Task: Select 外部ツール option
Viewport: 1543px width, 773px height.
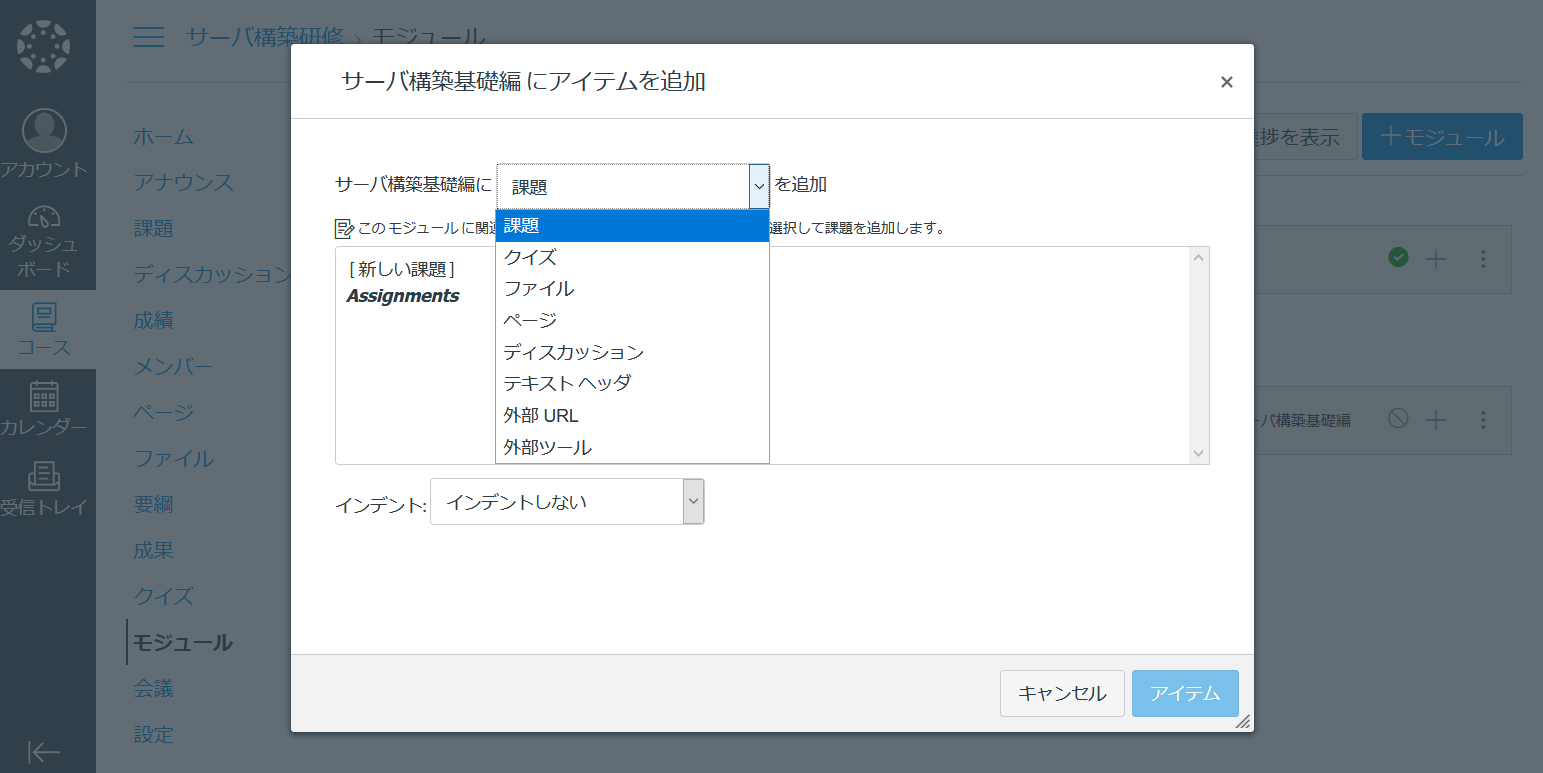Action: click(632, 447)
